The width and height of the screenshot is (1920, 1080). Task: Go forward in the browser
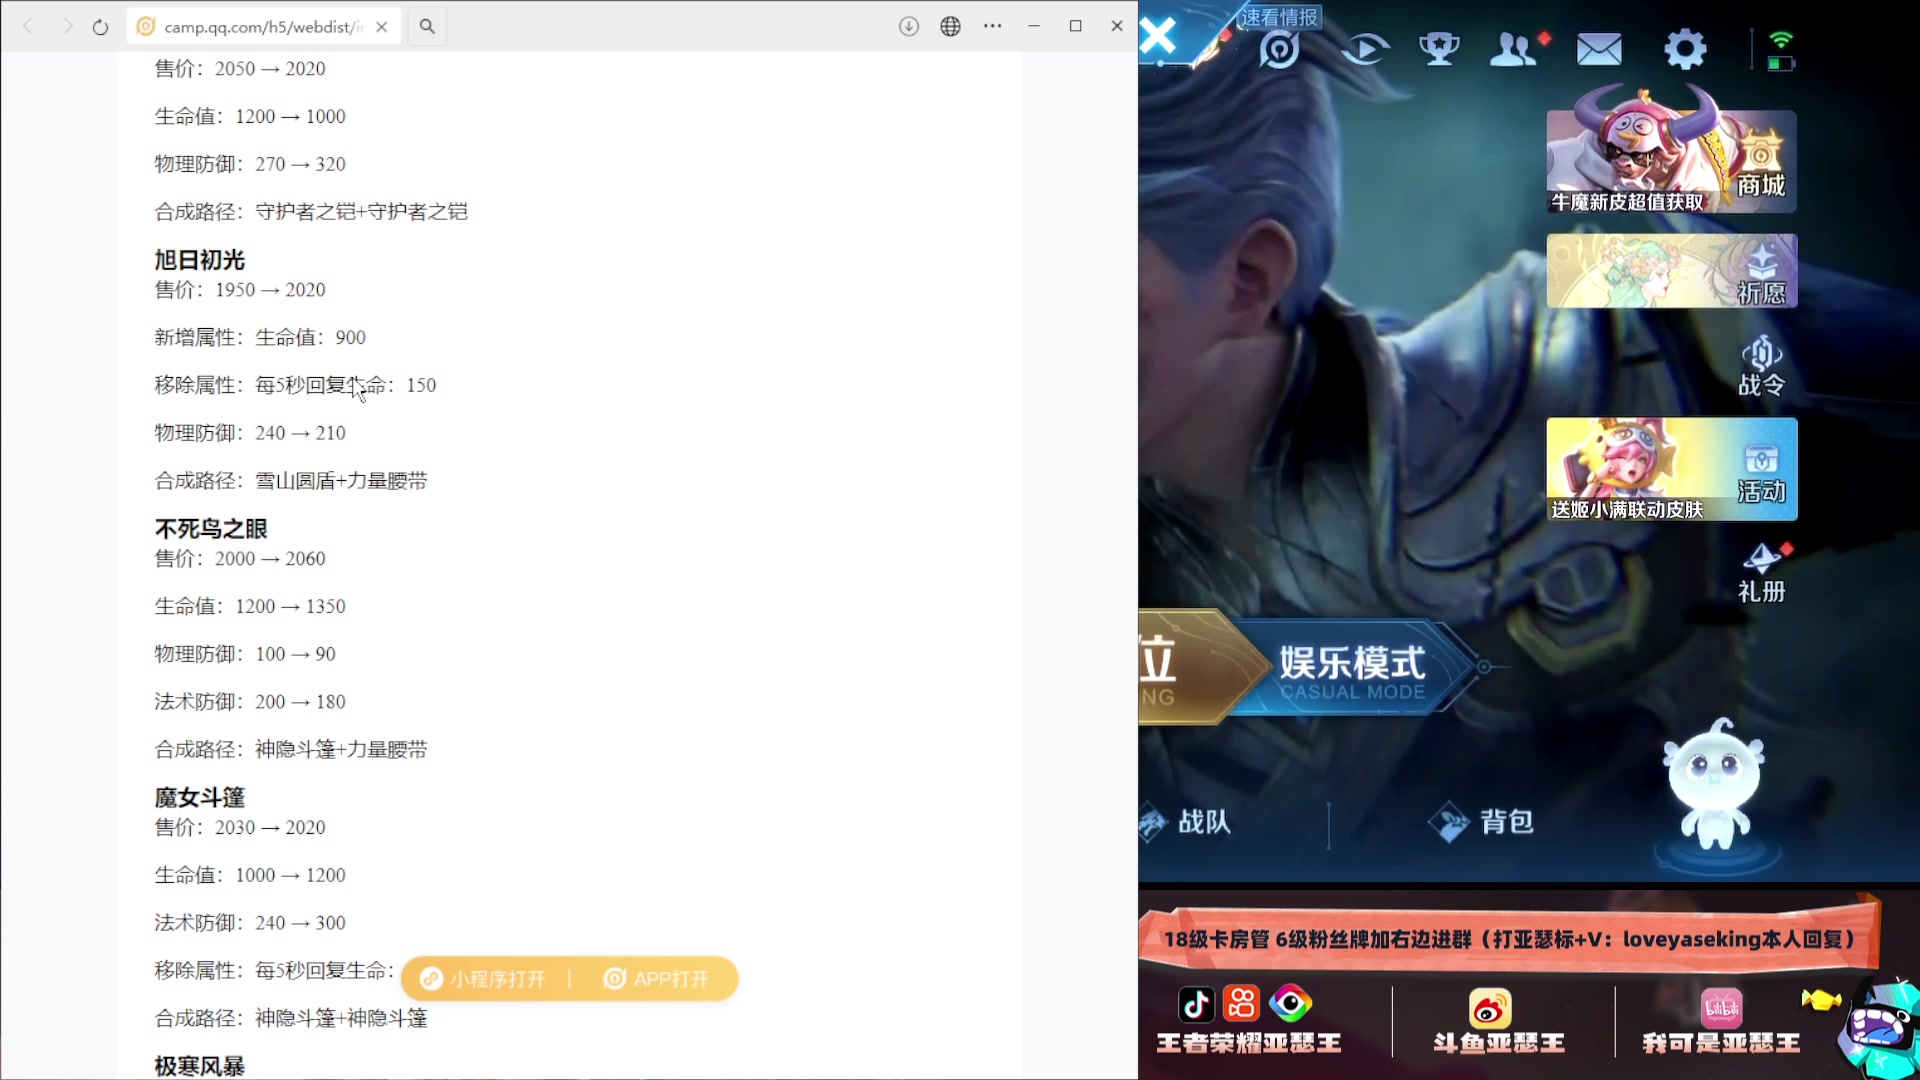click(66, 27)
